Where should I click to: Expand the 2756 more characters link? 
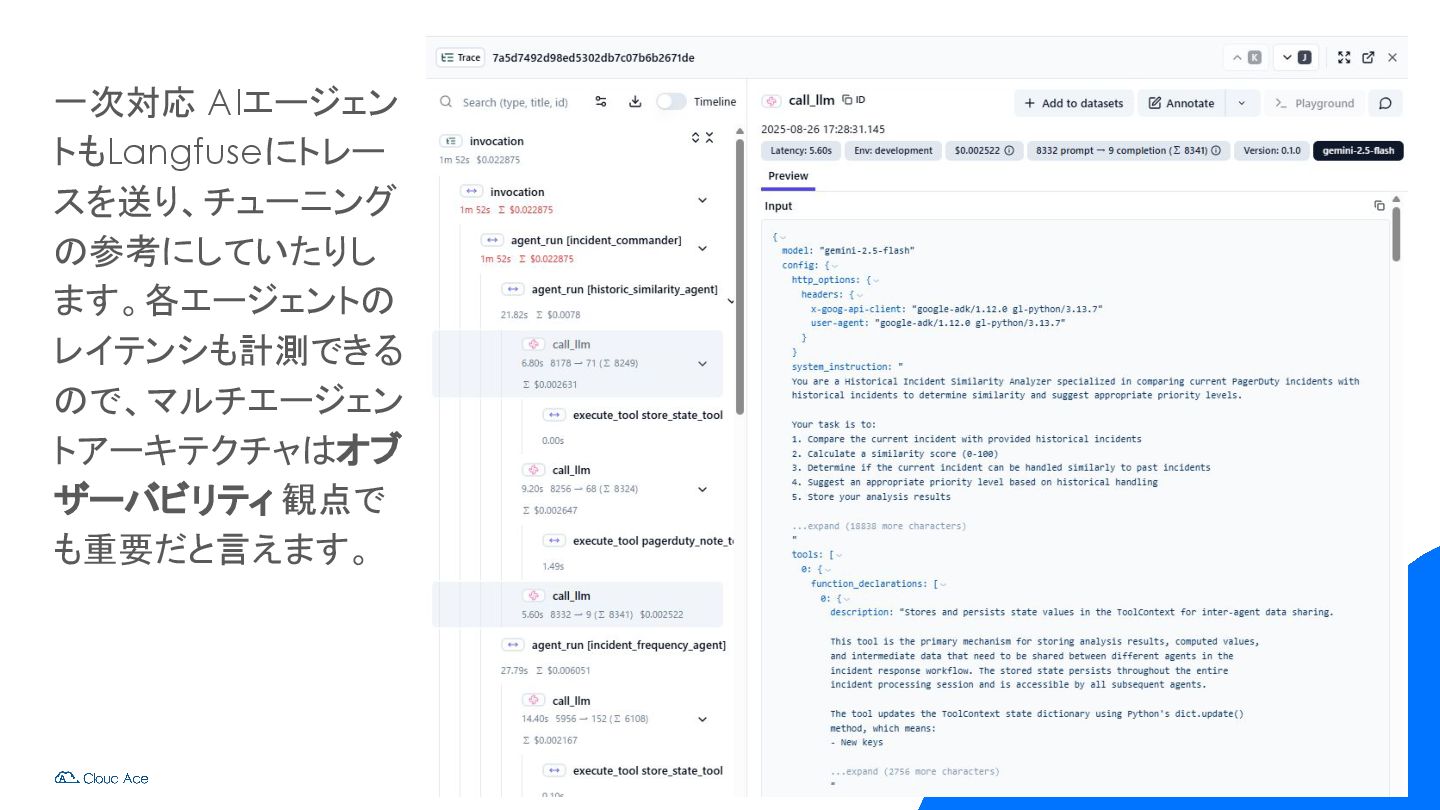[914, 772]
